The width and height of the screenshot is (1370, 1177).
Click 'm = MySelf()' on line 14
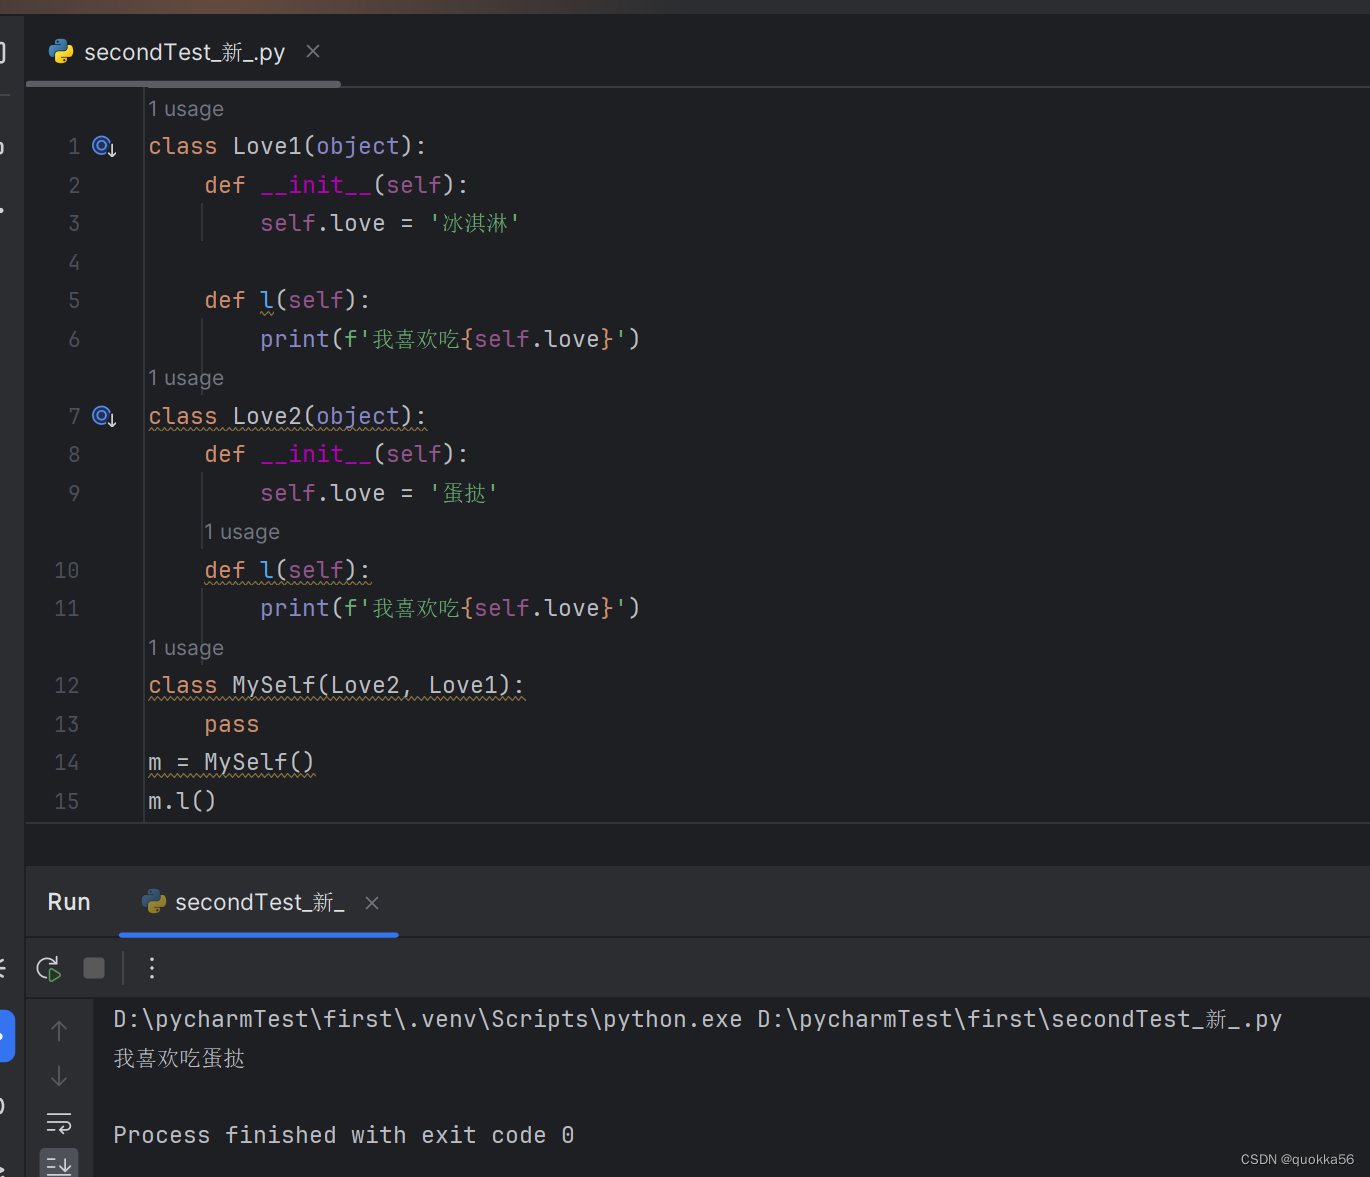pyautogui.click(x=231, y=763)
